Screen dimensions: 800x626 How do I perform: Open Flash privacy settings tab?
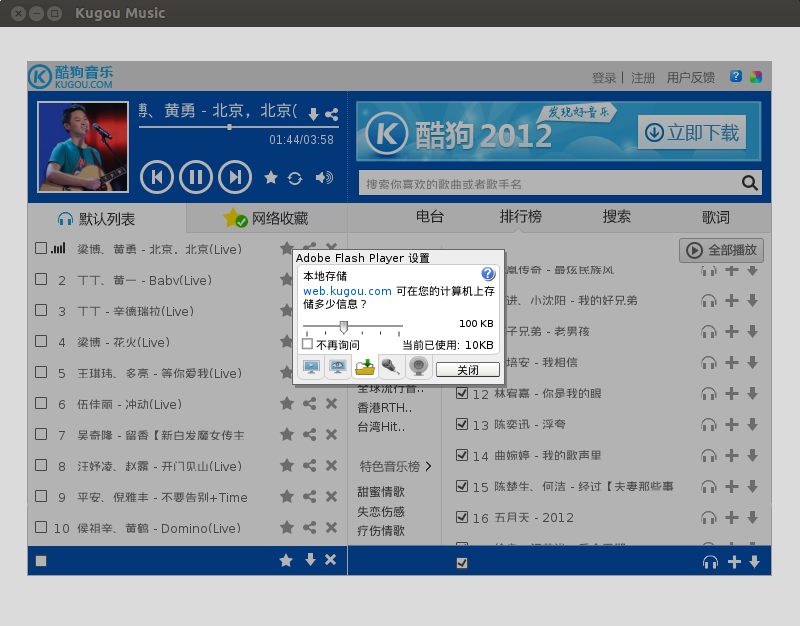tap(338, 367)
